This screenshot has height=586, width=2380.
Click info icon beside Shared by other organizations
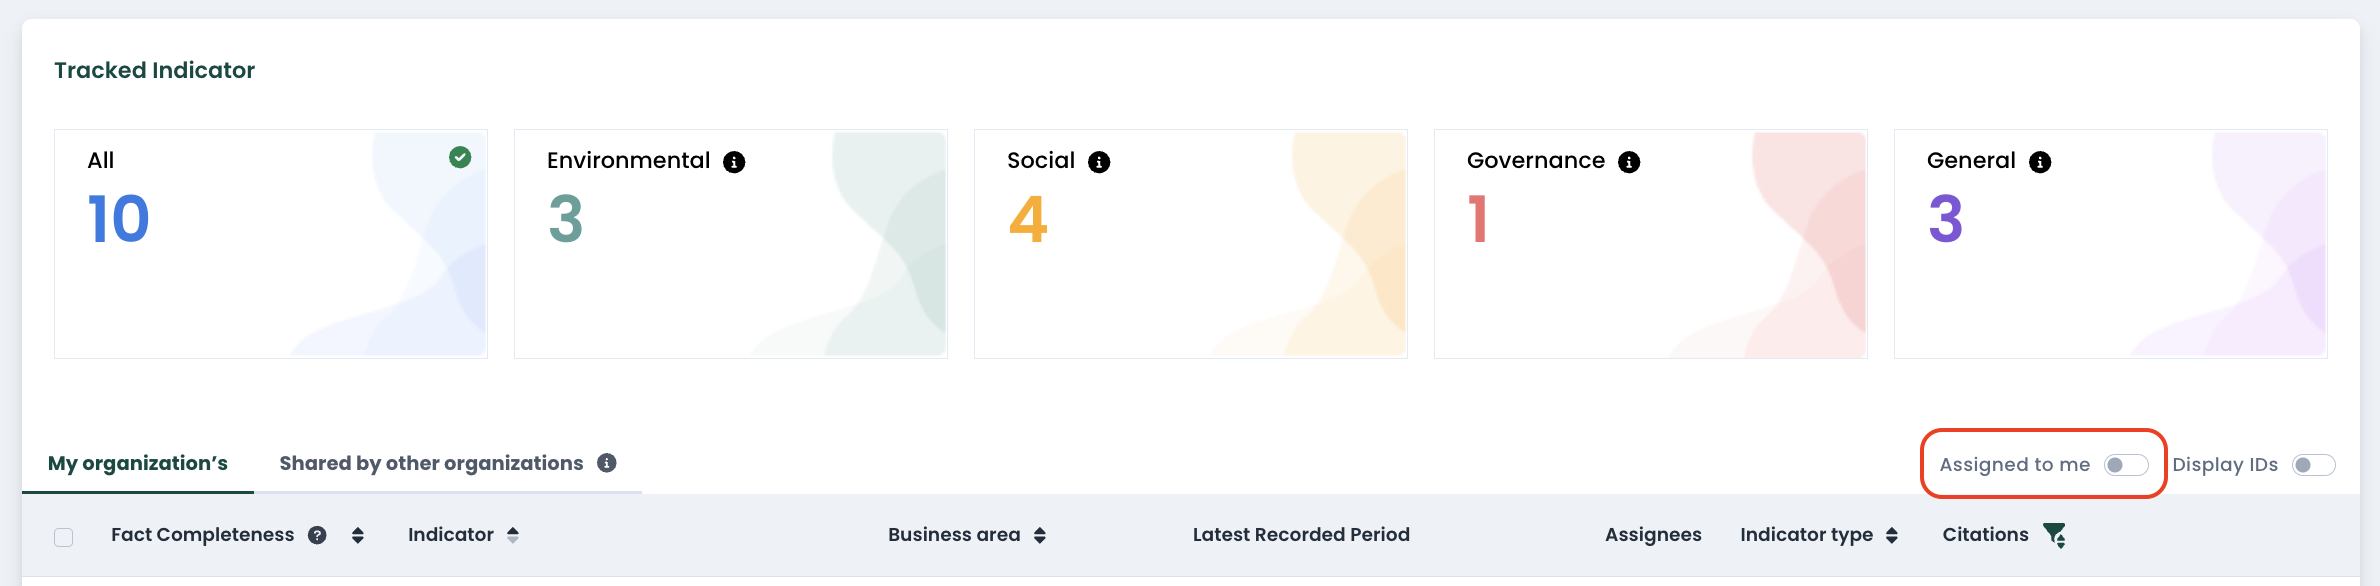[x=607, y=463]
